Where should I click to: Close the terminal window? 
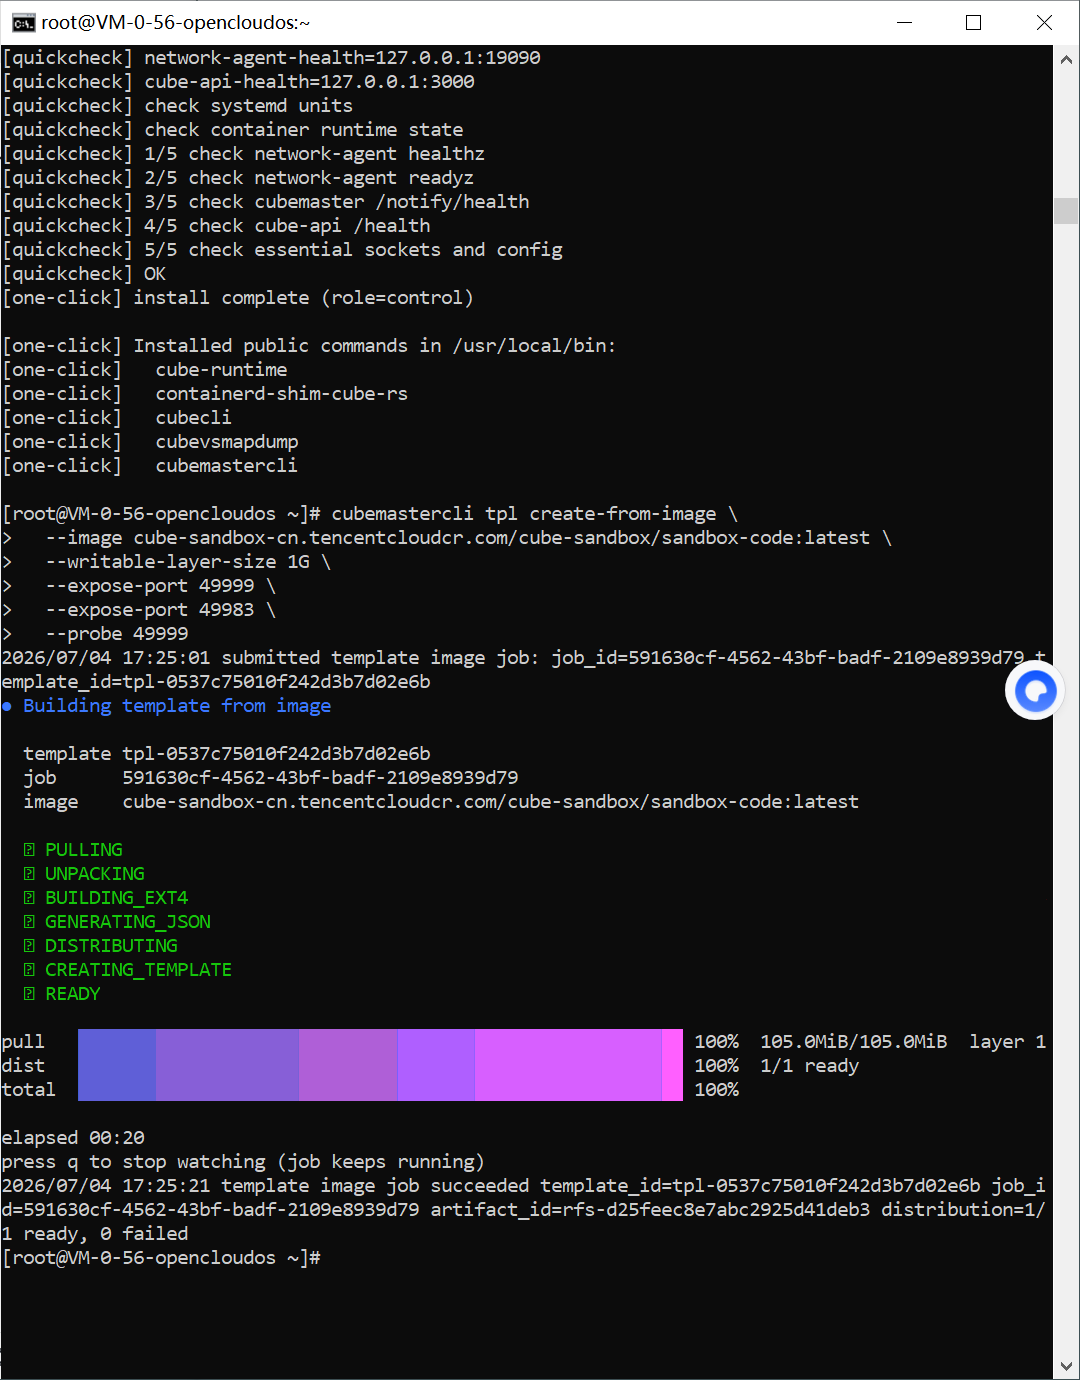1044,22
